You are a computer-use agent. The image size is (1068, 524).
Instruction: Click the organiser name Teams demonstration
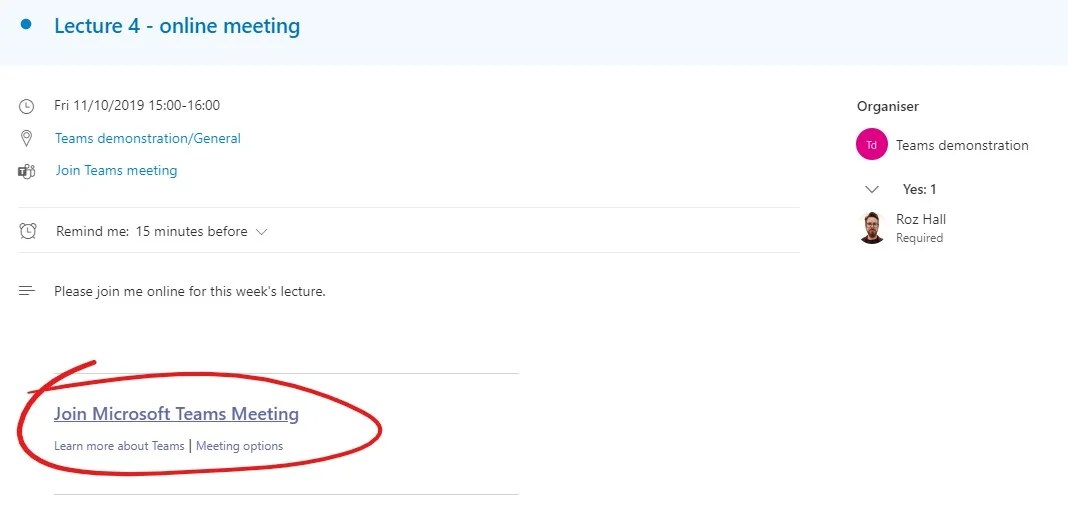pos(962,145)
